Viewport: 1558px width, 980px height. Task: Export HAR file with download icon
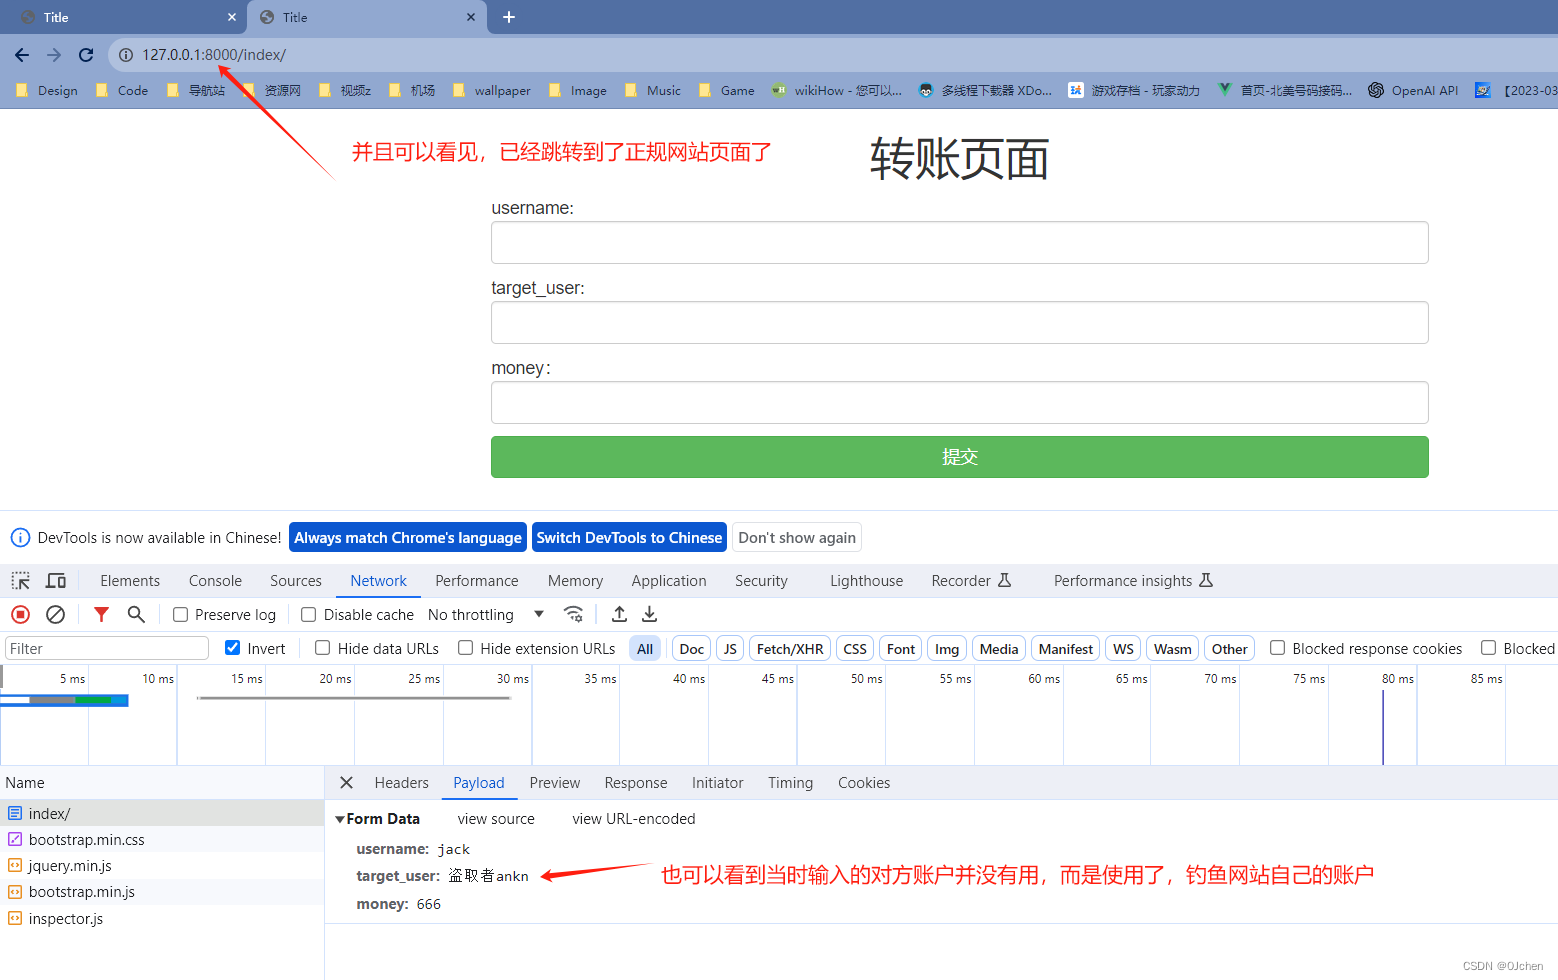coord(650,615)
